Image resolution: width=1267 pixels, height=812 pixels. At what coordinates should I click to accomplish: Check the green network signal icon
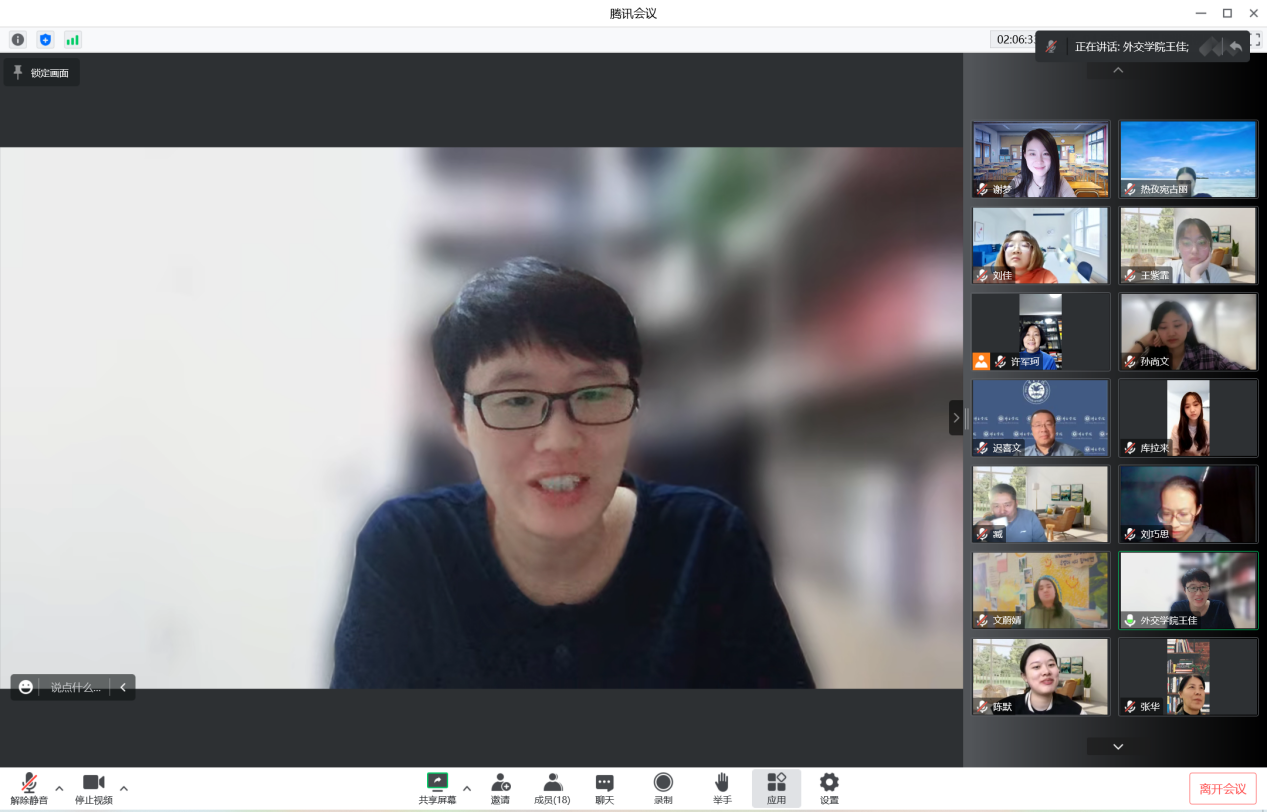pyautogui.click(x=72, y=40)
